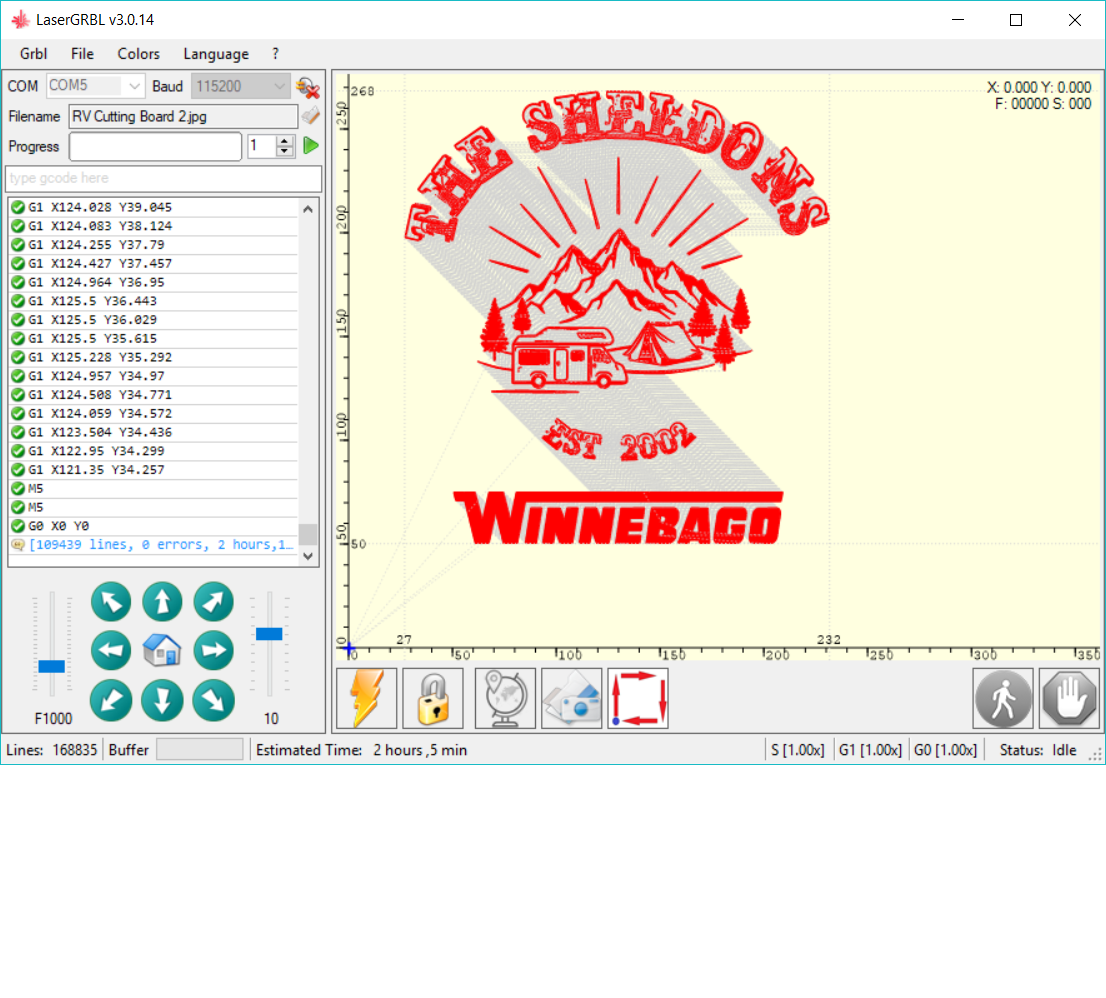
Task: Click the globe with map pin icon
Action: (505, 698)
